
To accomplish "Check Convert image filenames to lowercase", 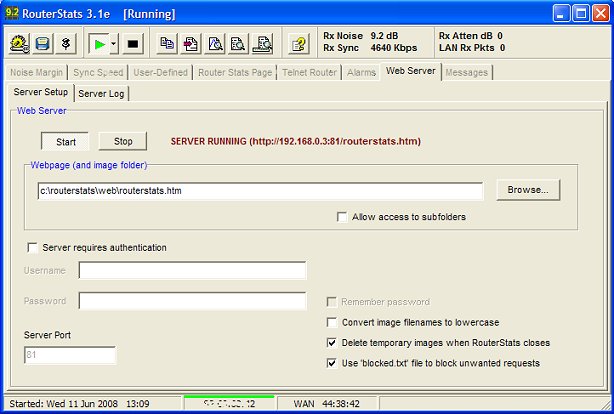I will [333, 322].
